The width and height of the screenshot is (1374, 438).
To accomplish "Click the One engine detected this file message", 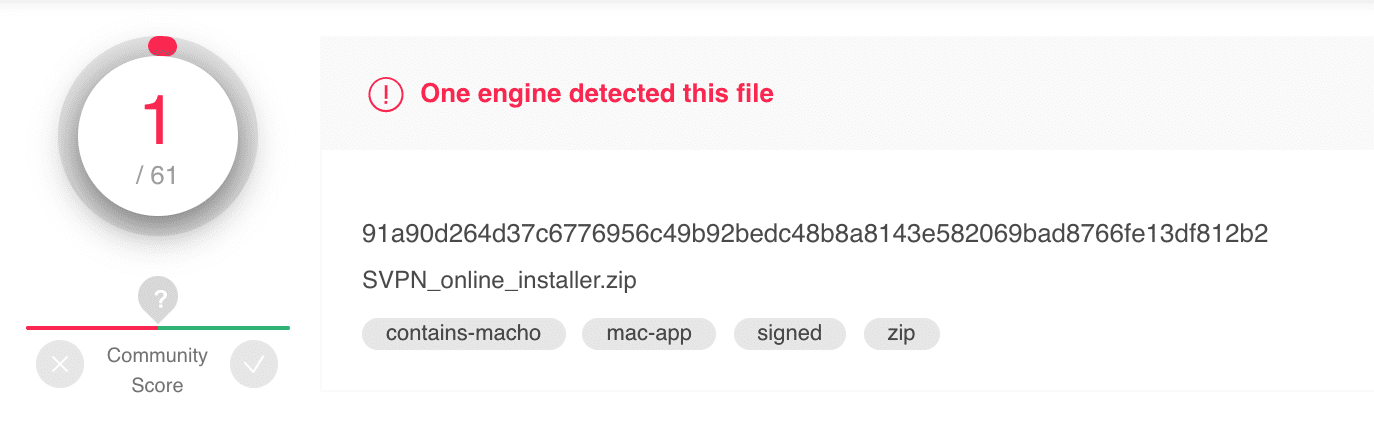I will point(597,94).
